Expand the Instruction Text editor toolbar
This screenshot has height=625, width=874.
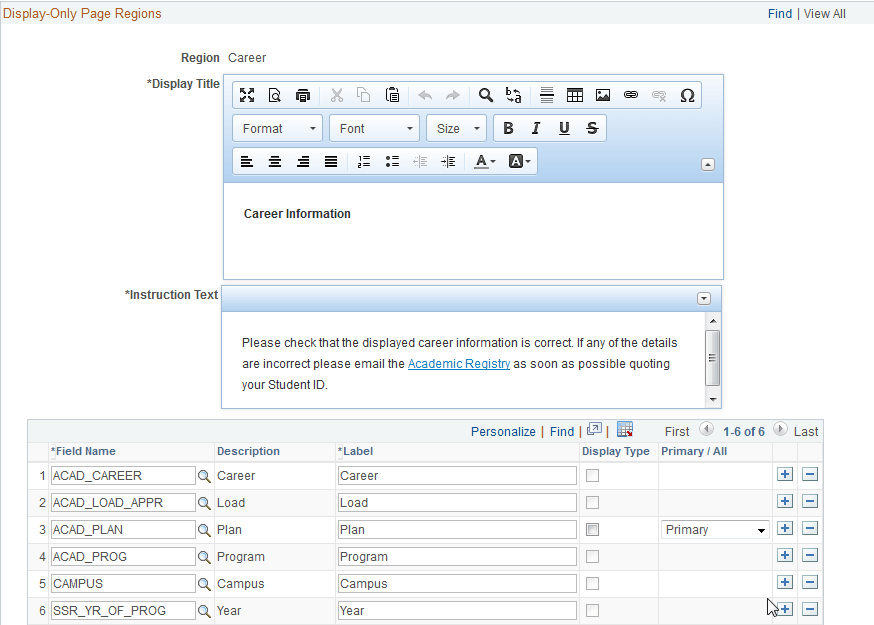[703, 299]
